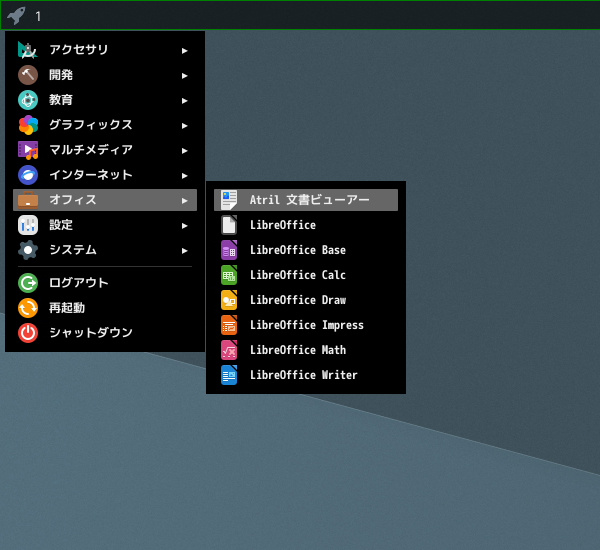Click the purple LibreOffice Base icon
Image resolution: width=600 pixels, height=550 pixels.
[229, 250]
